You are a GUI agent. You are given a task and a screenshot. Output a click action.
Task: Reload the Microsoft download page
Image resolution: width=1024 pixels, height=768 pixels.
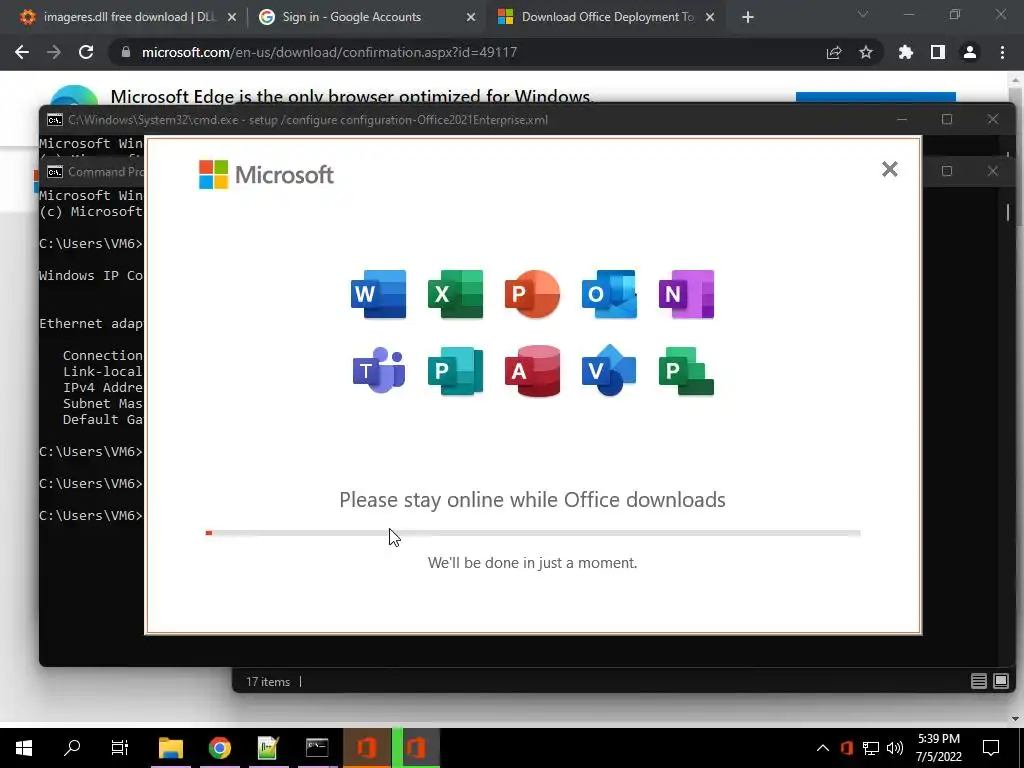(x=86, y=52)
